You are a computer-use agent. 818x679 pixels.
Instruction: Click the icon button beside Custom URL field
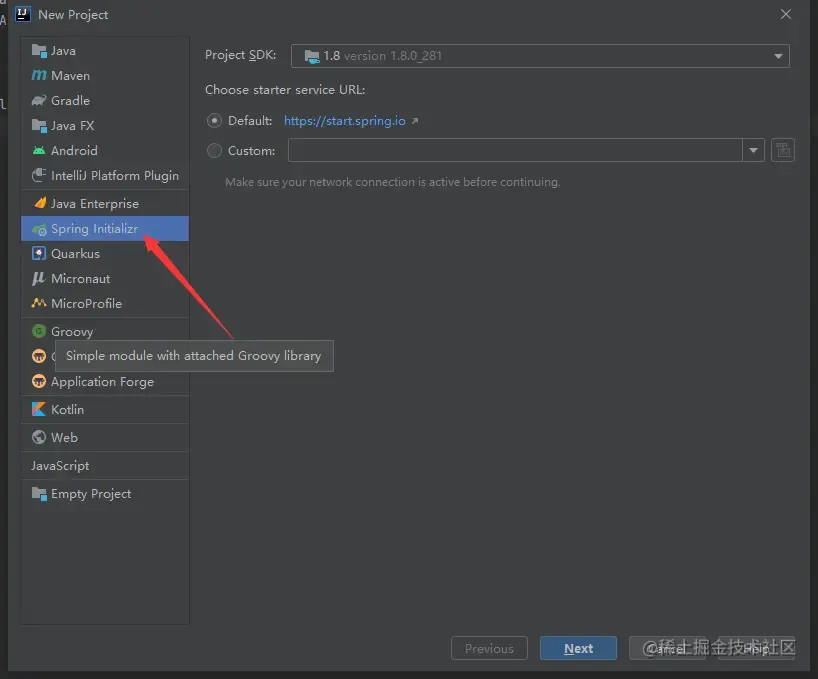[x=783, y=150]
